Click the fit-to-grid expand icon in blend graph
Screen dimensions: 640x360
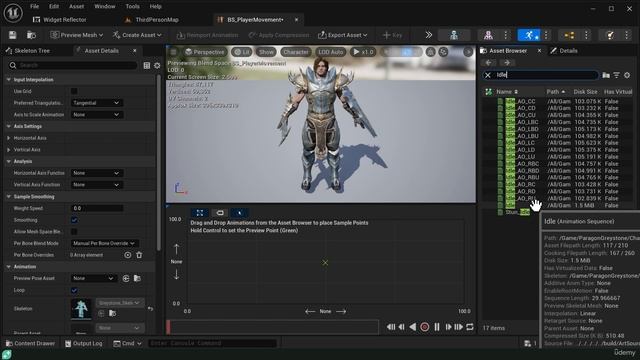[200, 213]
